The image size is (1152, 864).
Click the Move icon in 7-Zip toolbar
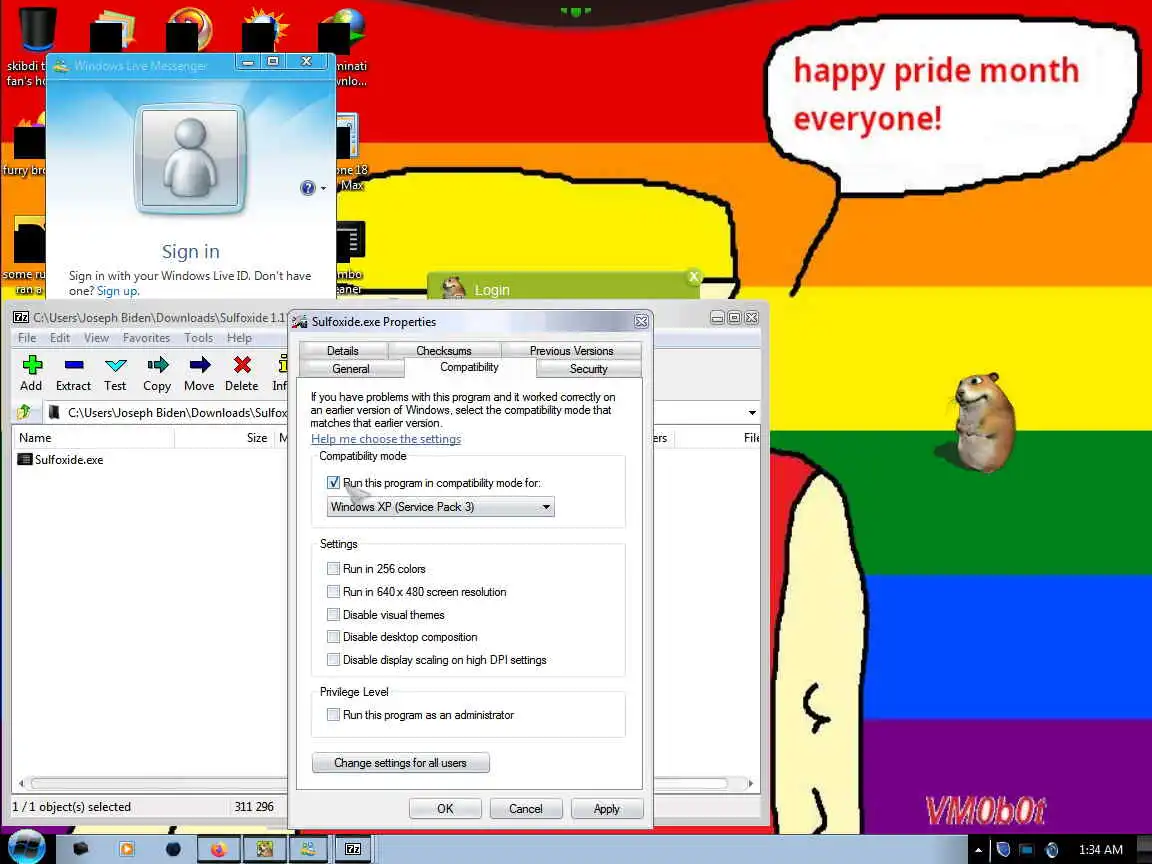pyautogui.click(x=199, y=364)
